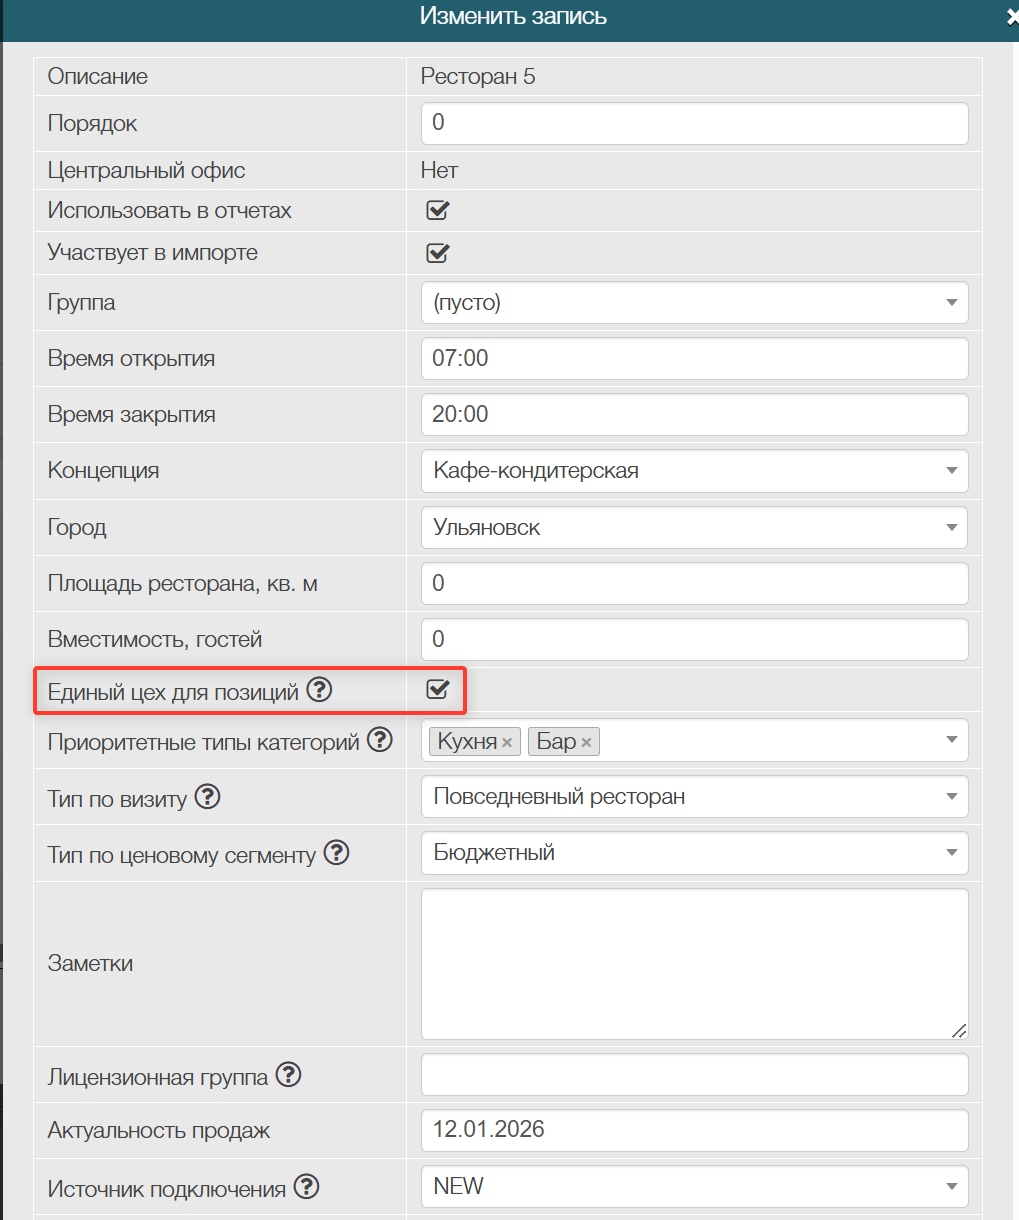Uncheck Участвует в импорте checkbox

tap(437, 253)
